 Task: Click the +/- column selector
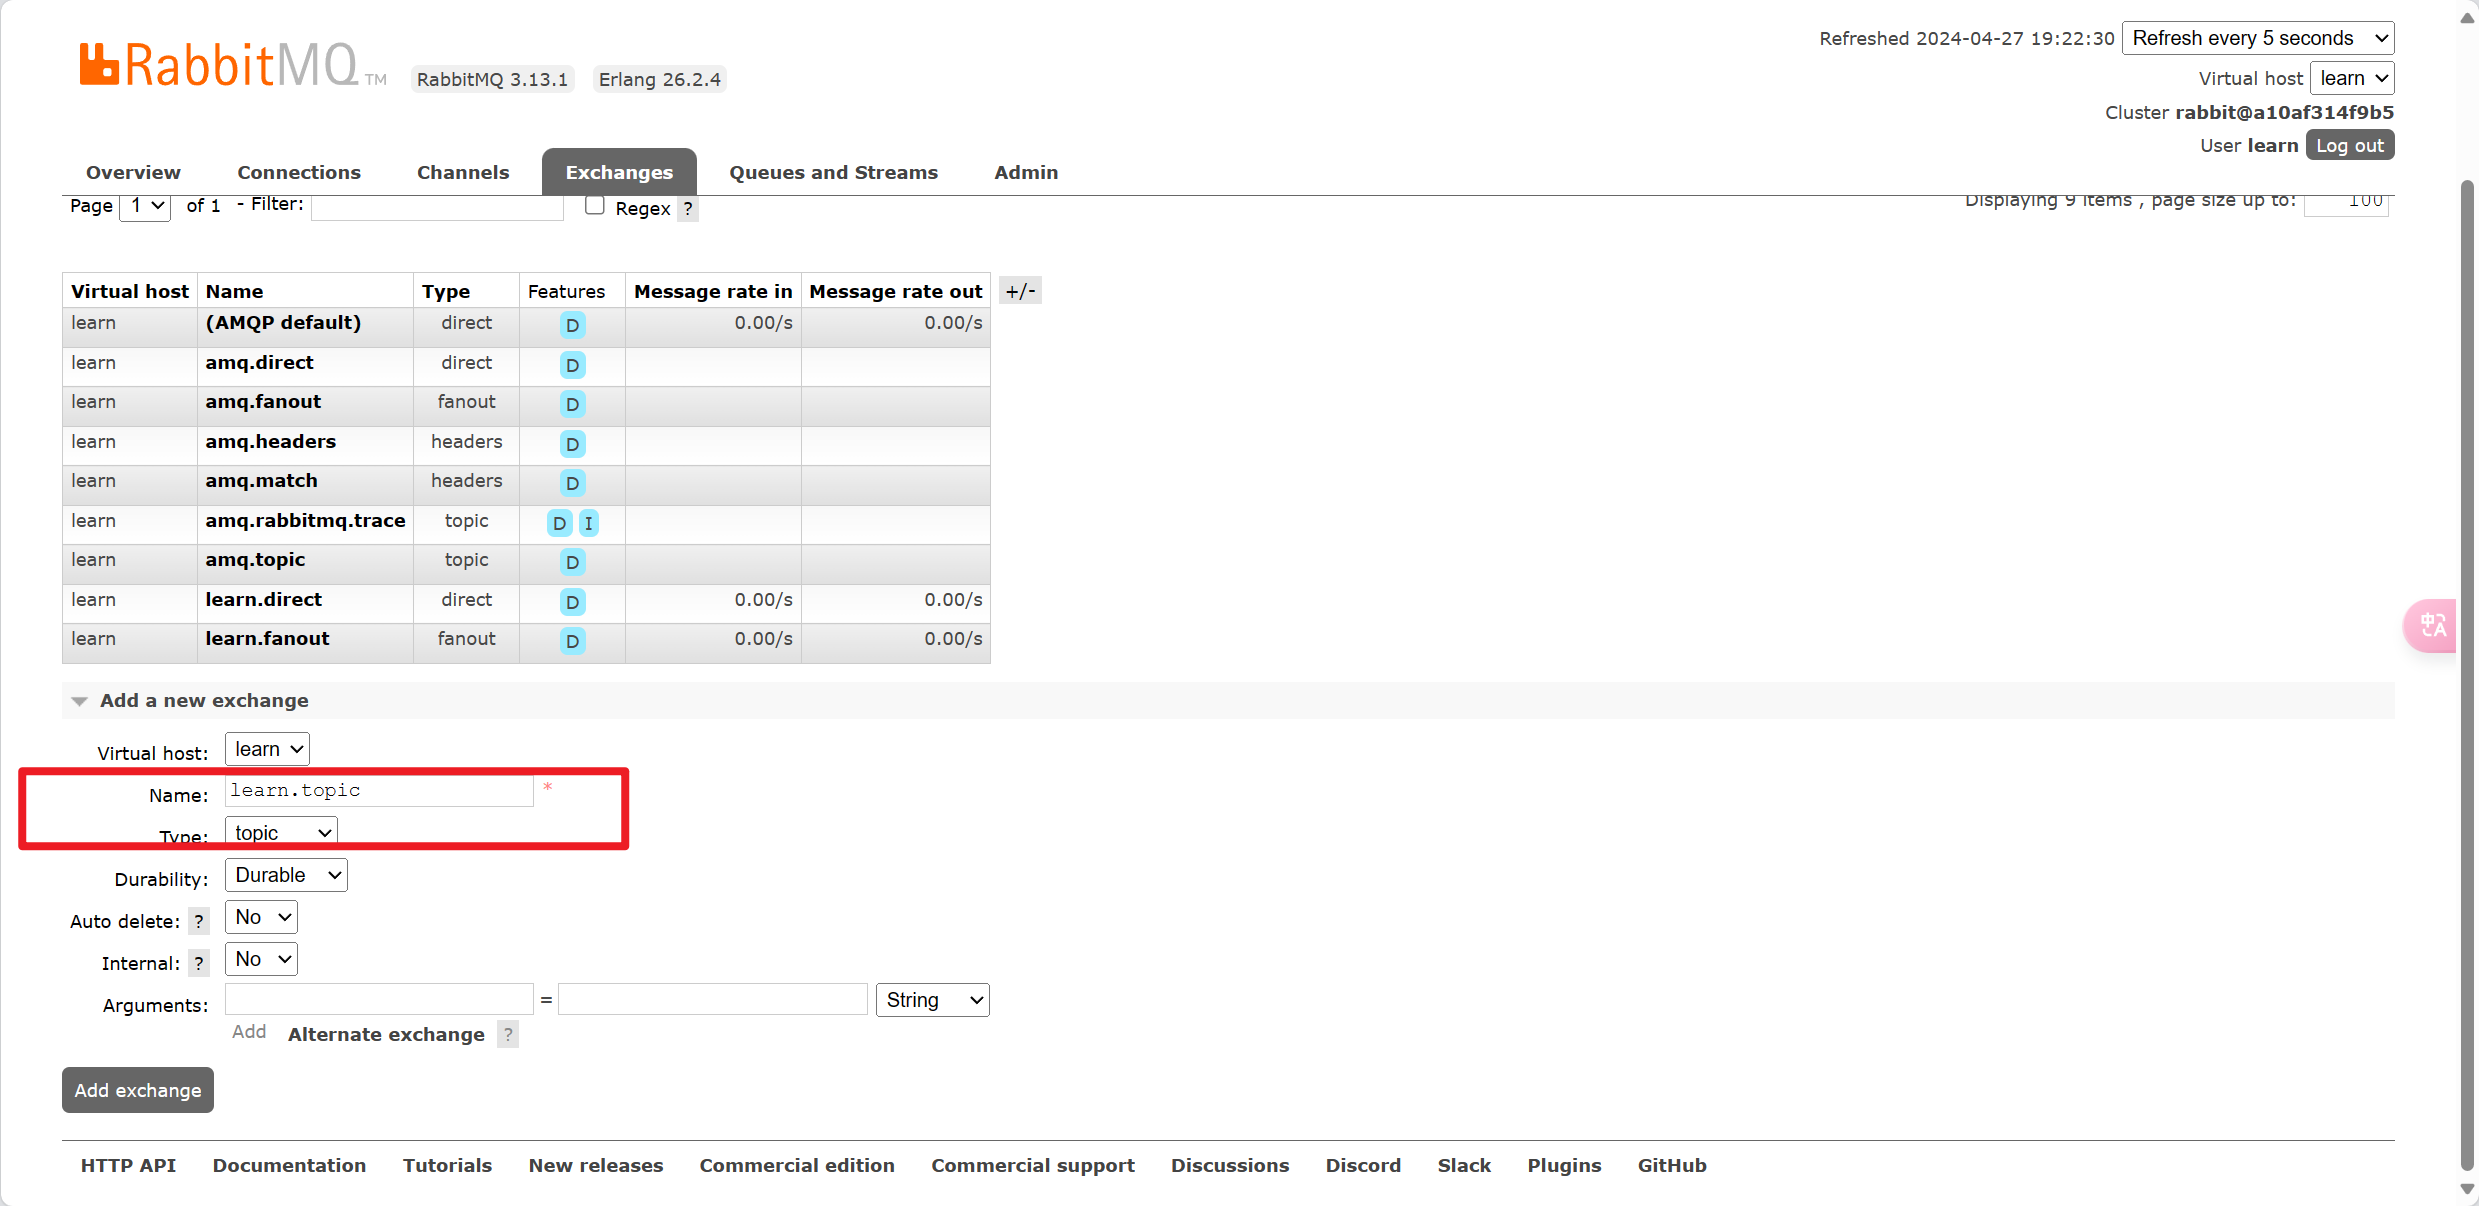(1020, 291)
